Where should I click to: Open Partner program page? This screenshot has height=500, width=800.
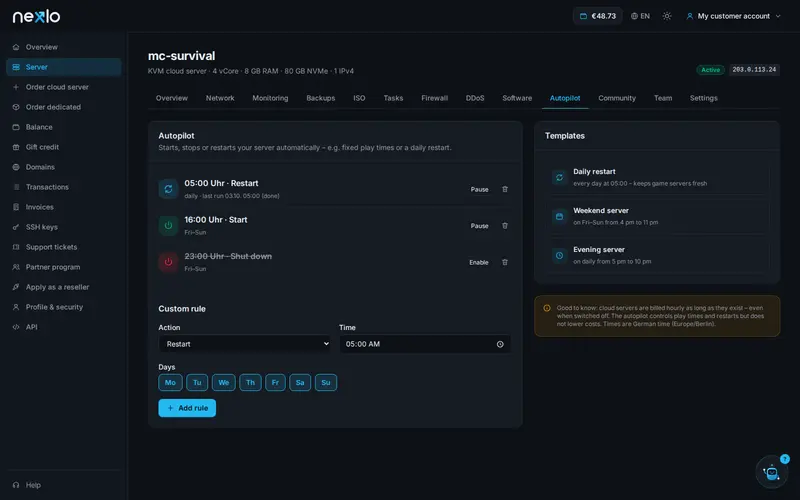[64, 267]
